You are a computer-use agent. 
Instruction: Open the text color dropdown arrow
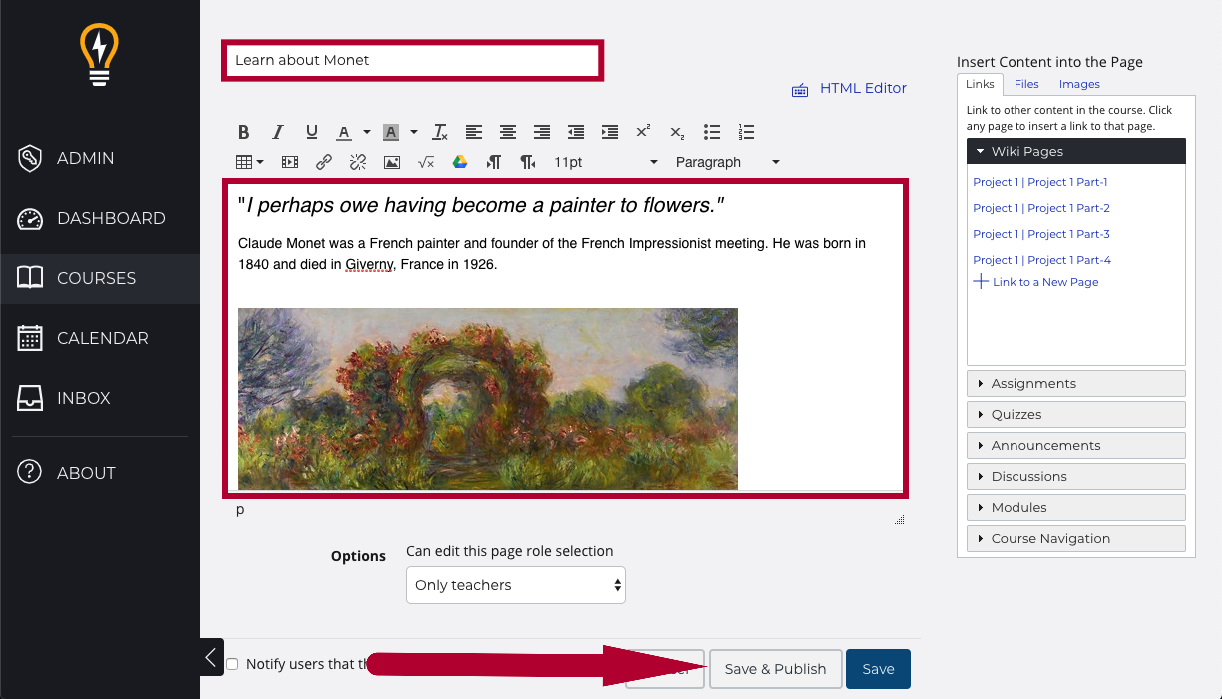pos(367,132)
